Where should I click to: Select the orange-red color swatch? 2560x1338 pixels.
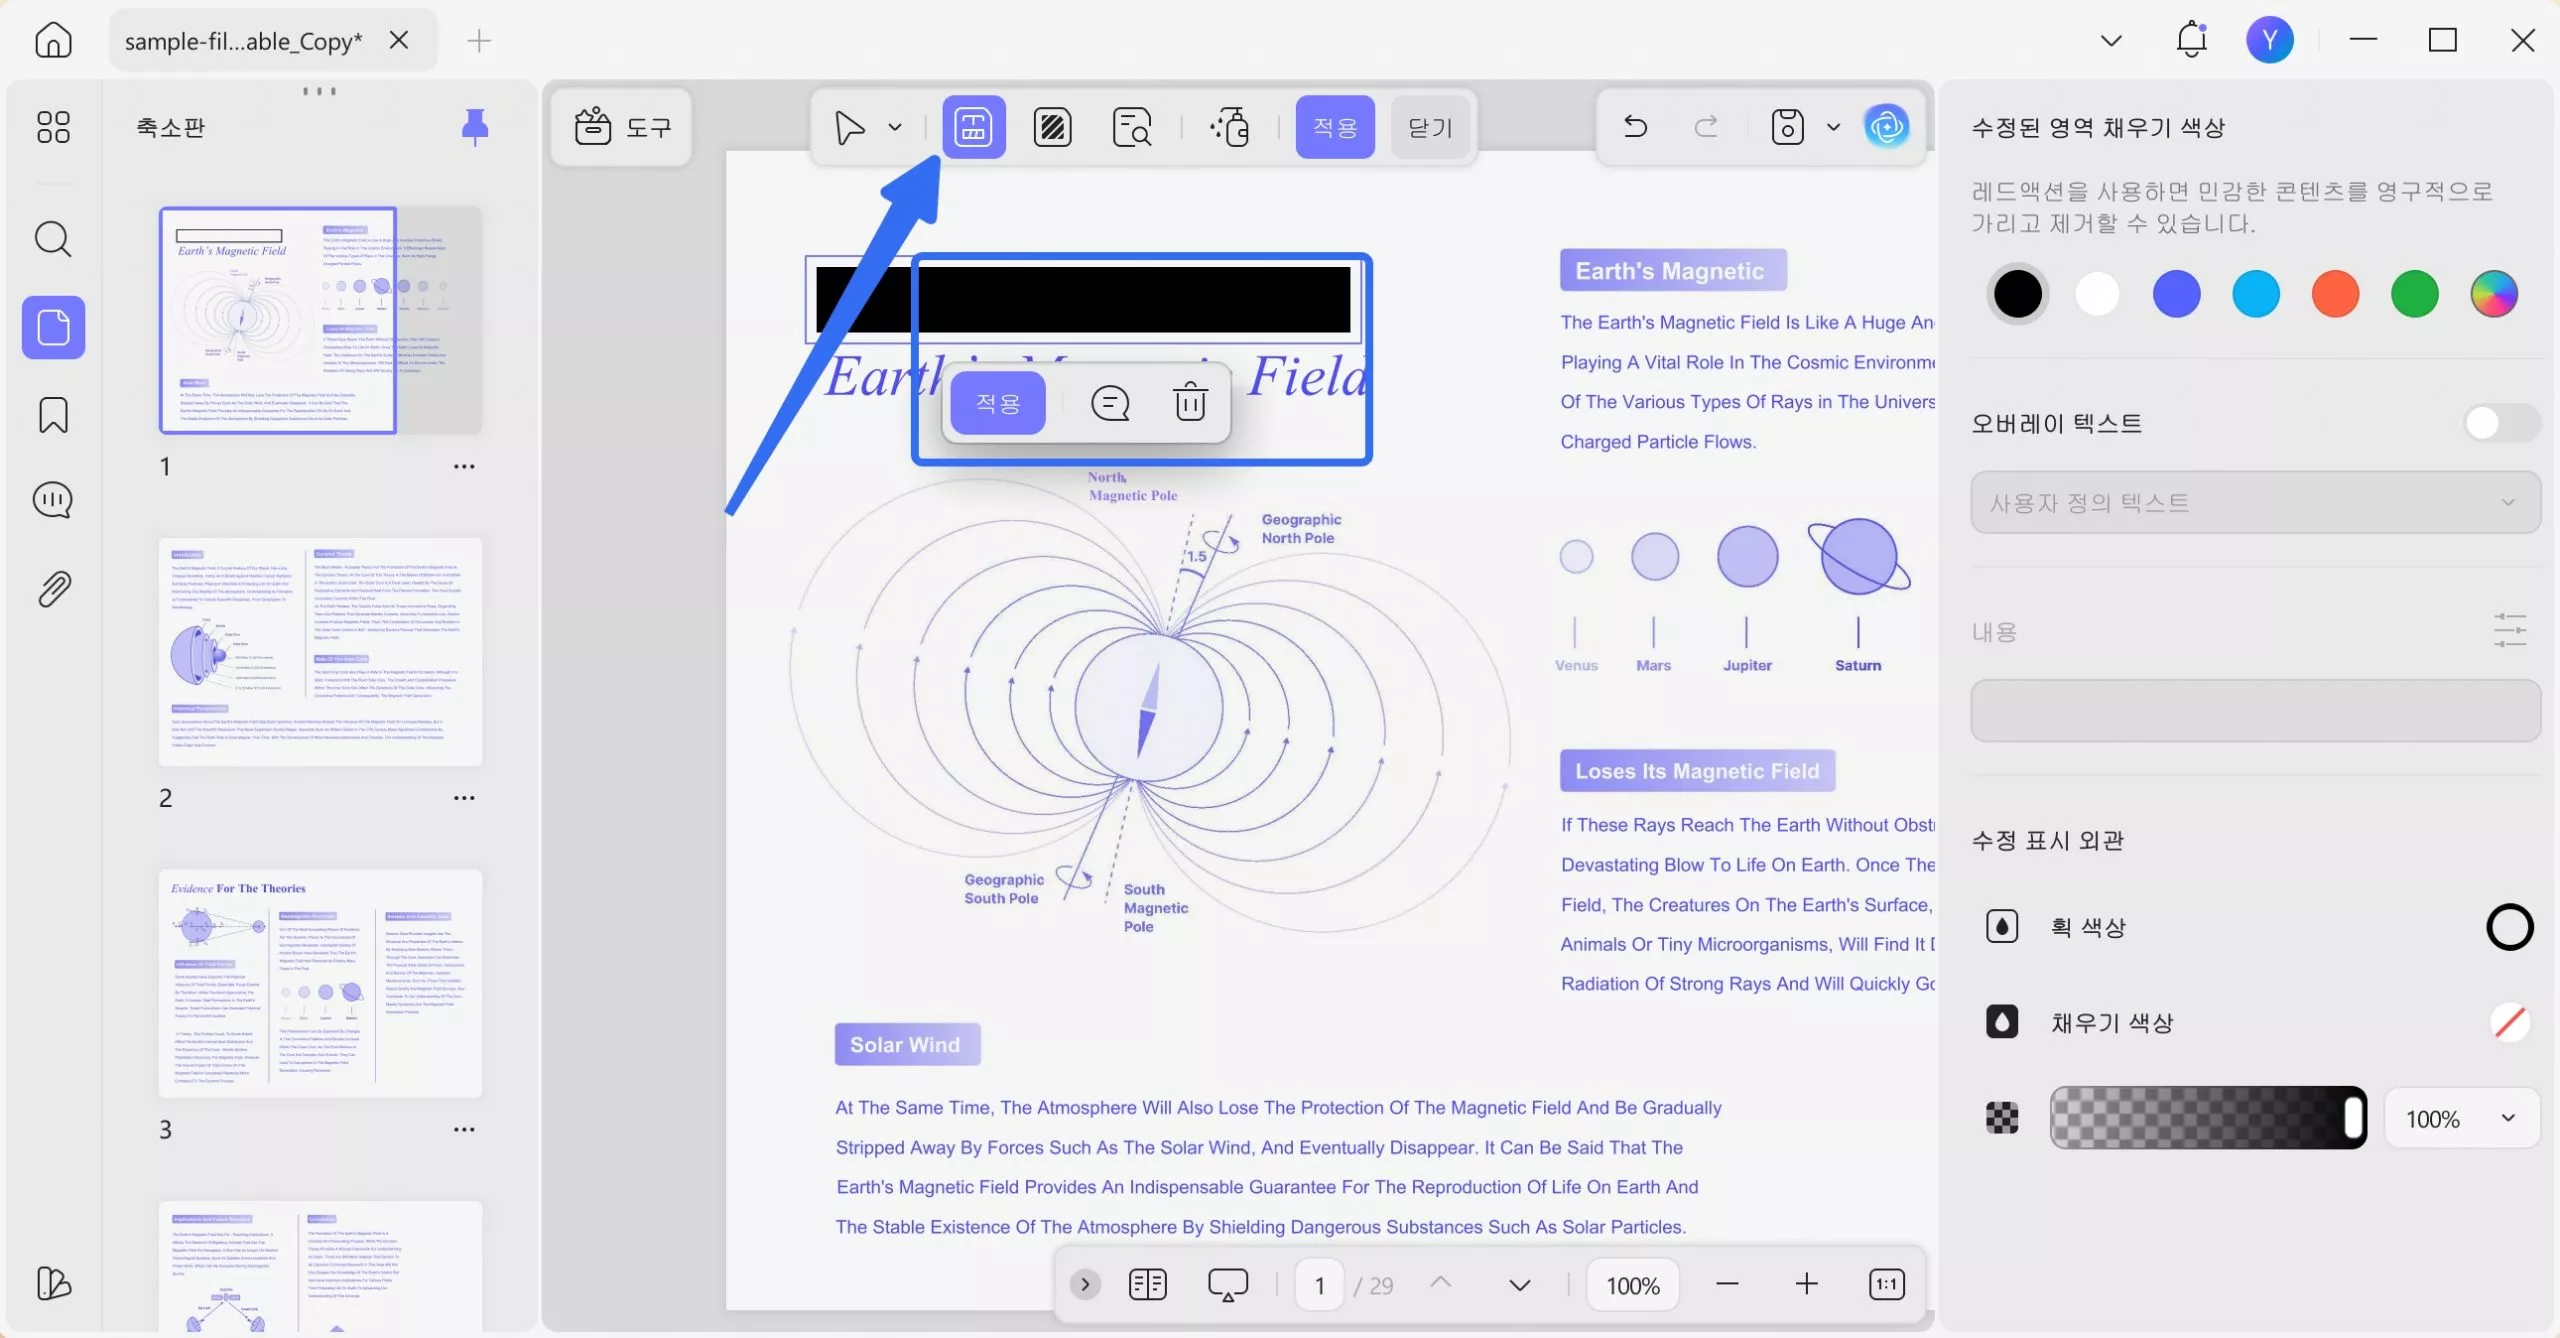(2335, 294)
